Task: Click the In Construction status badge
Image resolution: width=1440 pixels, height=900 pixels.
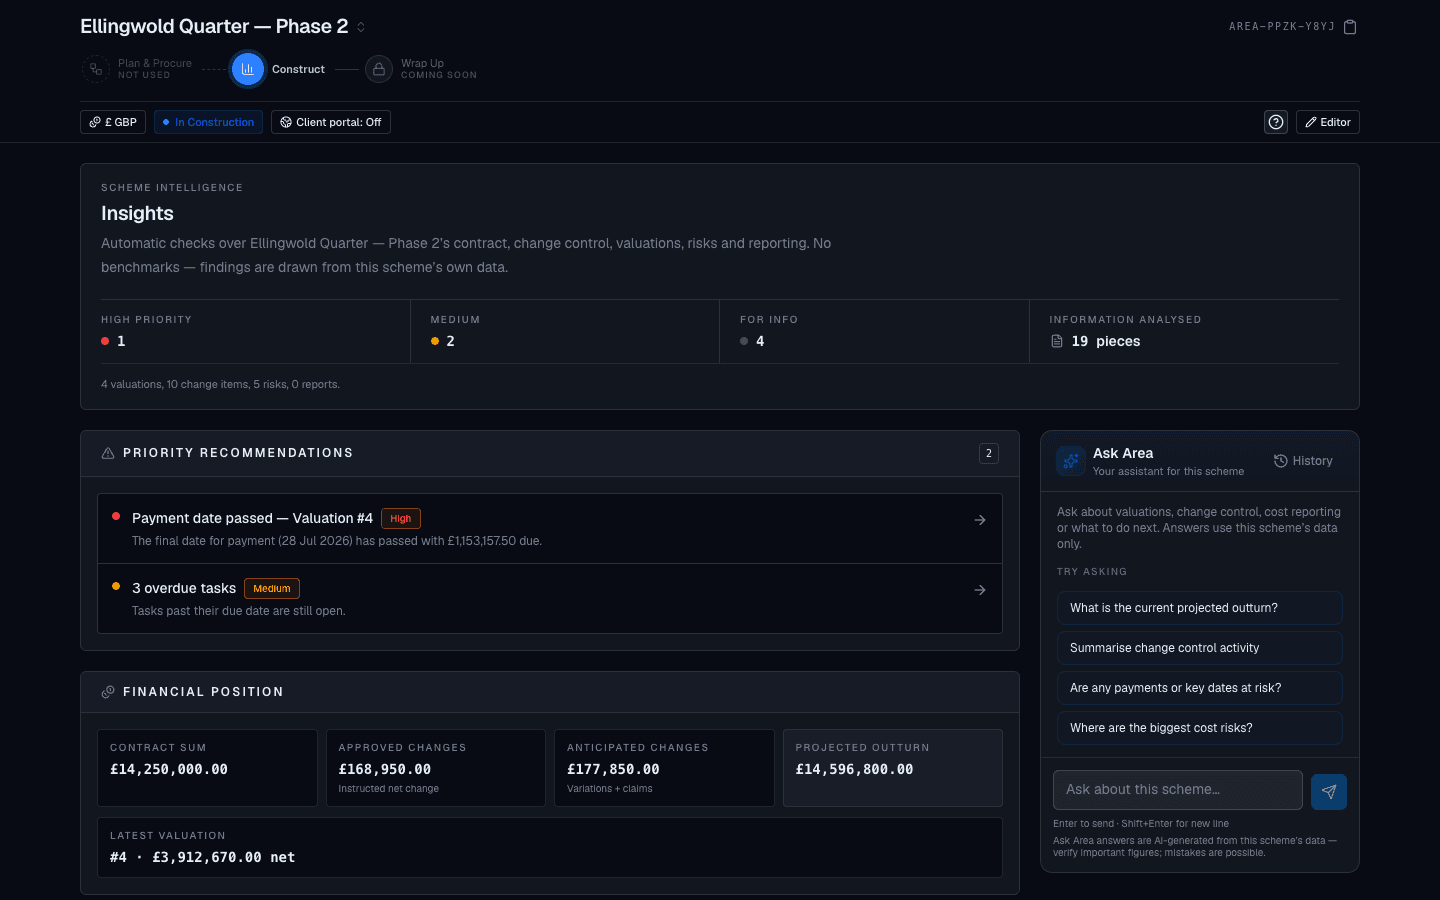Action: pos(208,122)
